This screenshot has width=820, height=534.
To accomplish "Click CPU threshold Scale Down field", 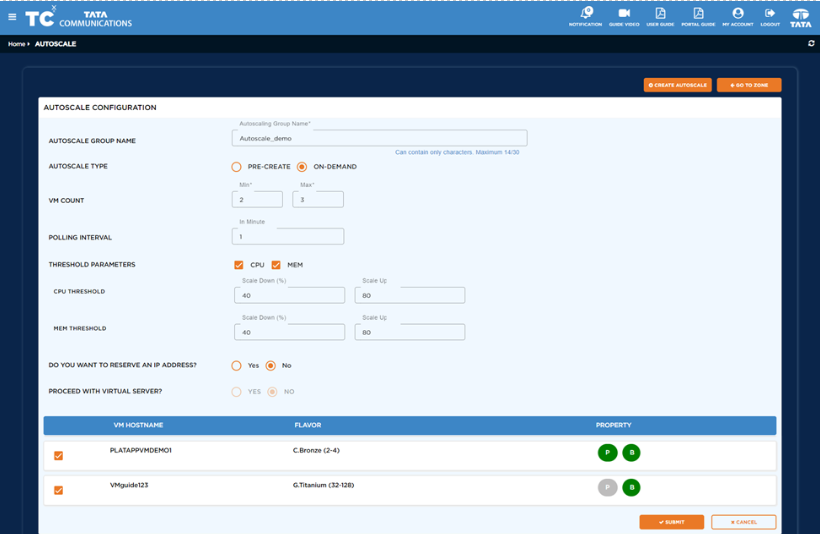I will (289, 295).
